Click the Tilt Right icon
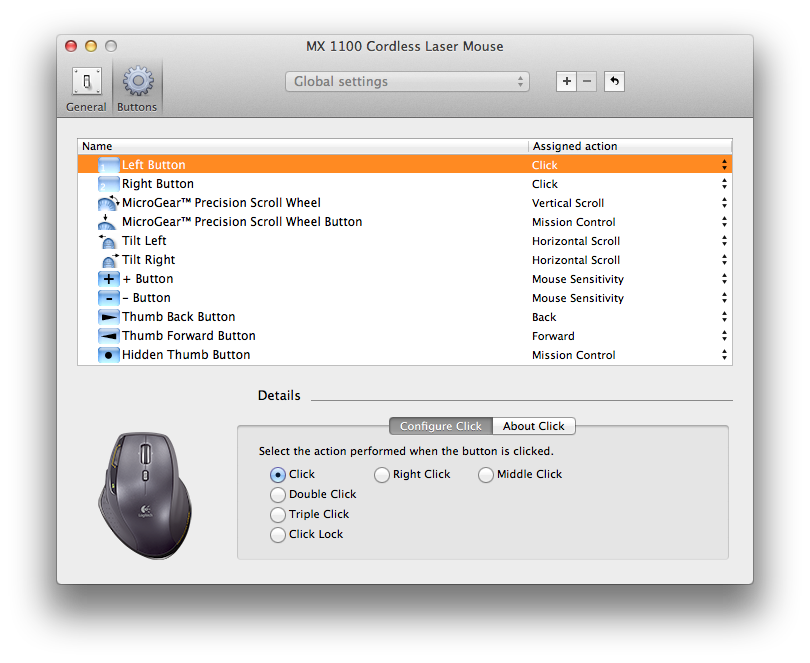 tap(108, 260)
